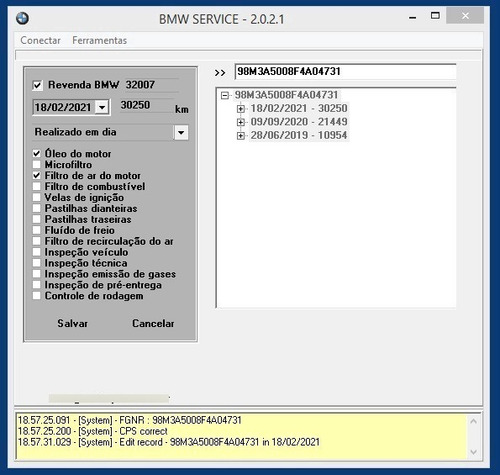Viewport: 500px width, 475px height.
Task: Click the 30250 km mileage field
Action: pyautogui.click(x=147, y=105)
